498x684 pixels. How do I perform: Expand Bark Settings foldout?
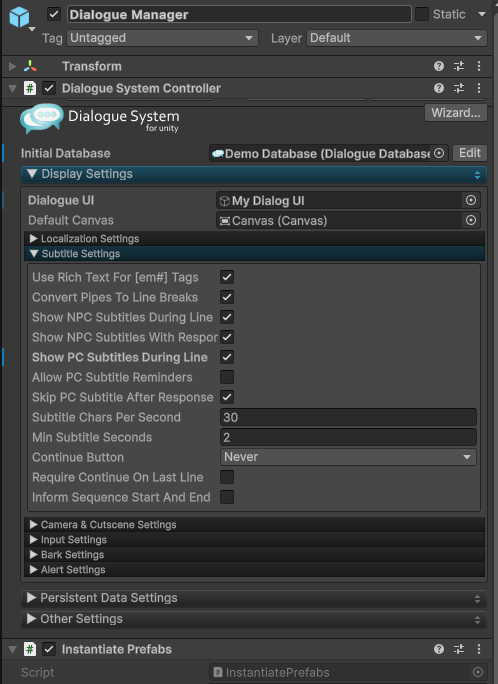pos(34,554)
